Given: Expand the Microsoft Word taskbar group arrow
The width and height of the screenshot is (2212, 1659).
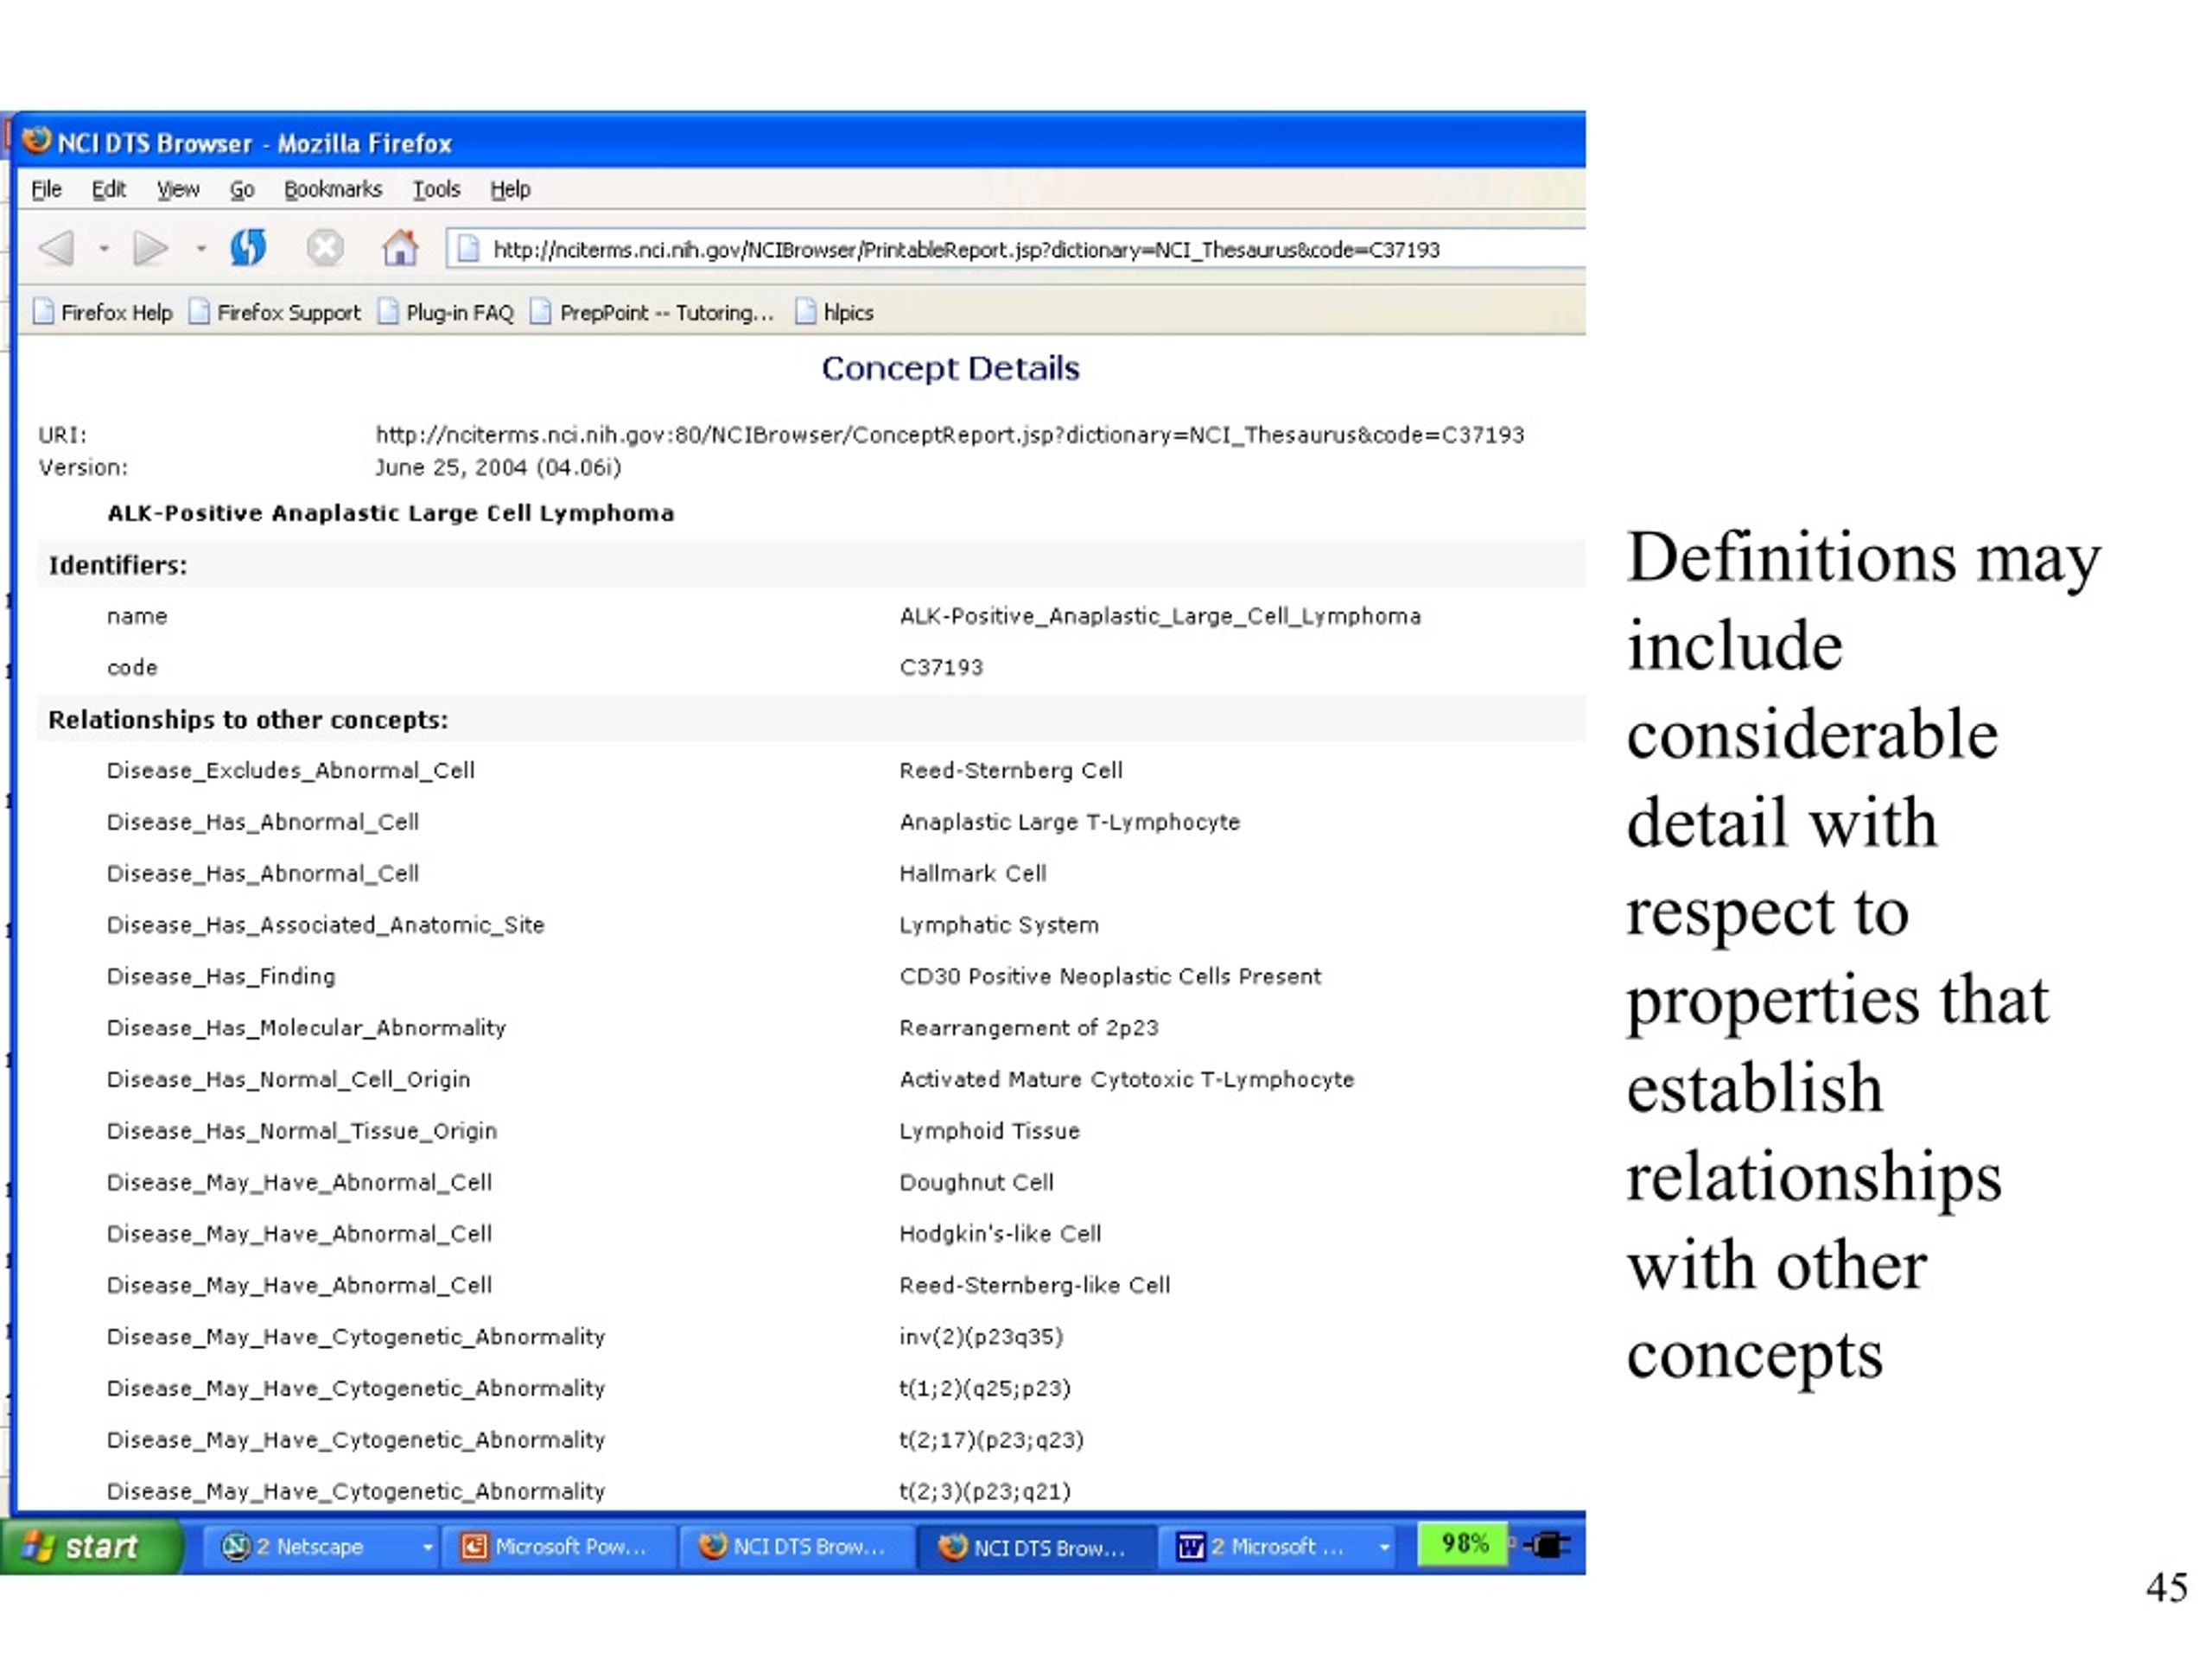Looking at the screenshot, I should click(x=1384, y=1547).
